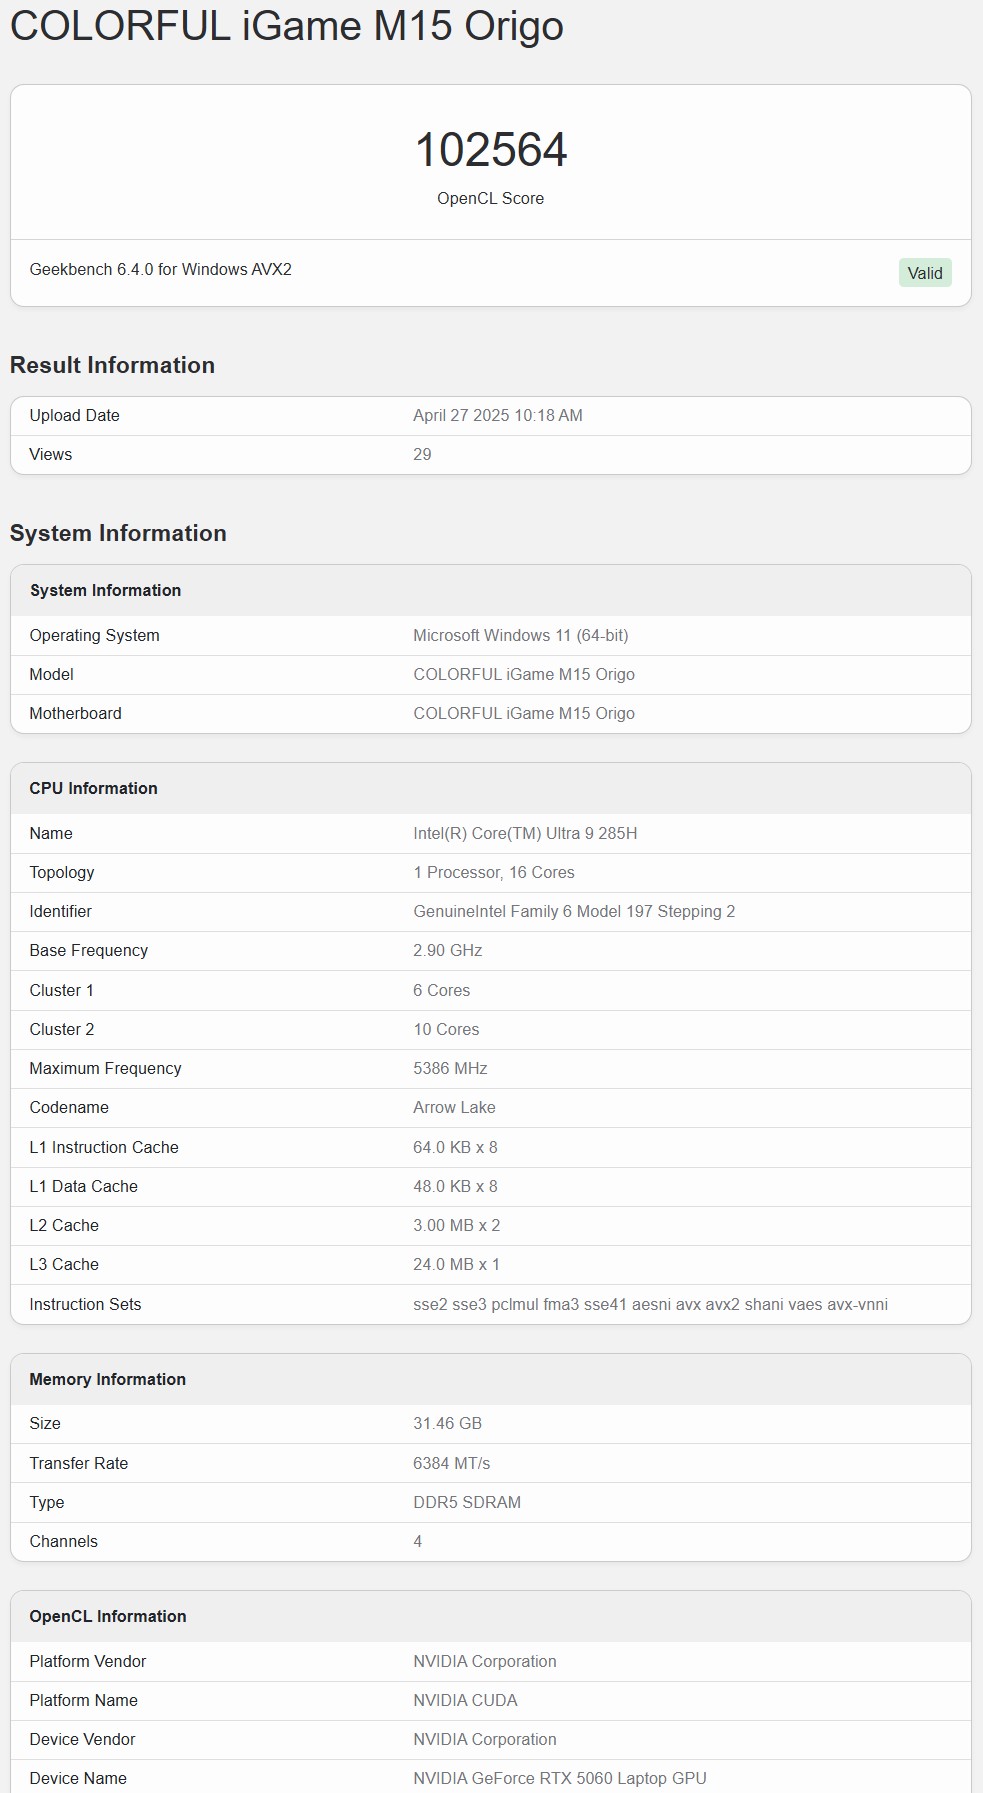The width and height of the screenshot is (983, 1793).
Task: Click the Arrow Lake codename value
Action: click(x=454, y=1107)
